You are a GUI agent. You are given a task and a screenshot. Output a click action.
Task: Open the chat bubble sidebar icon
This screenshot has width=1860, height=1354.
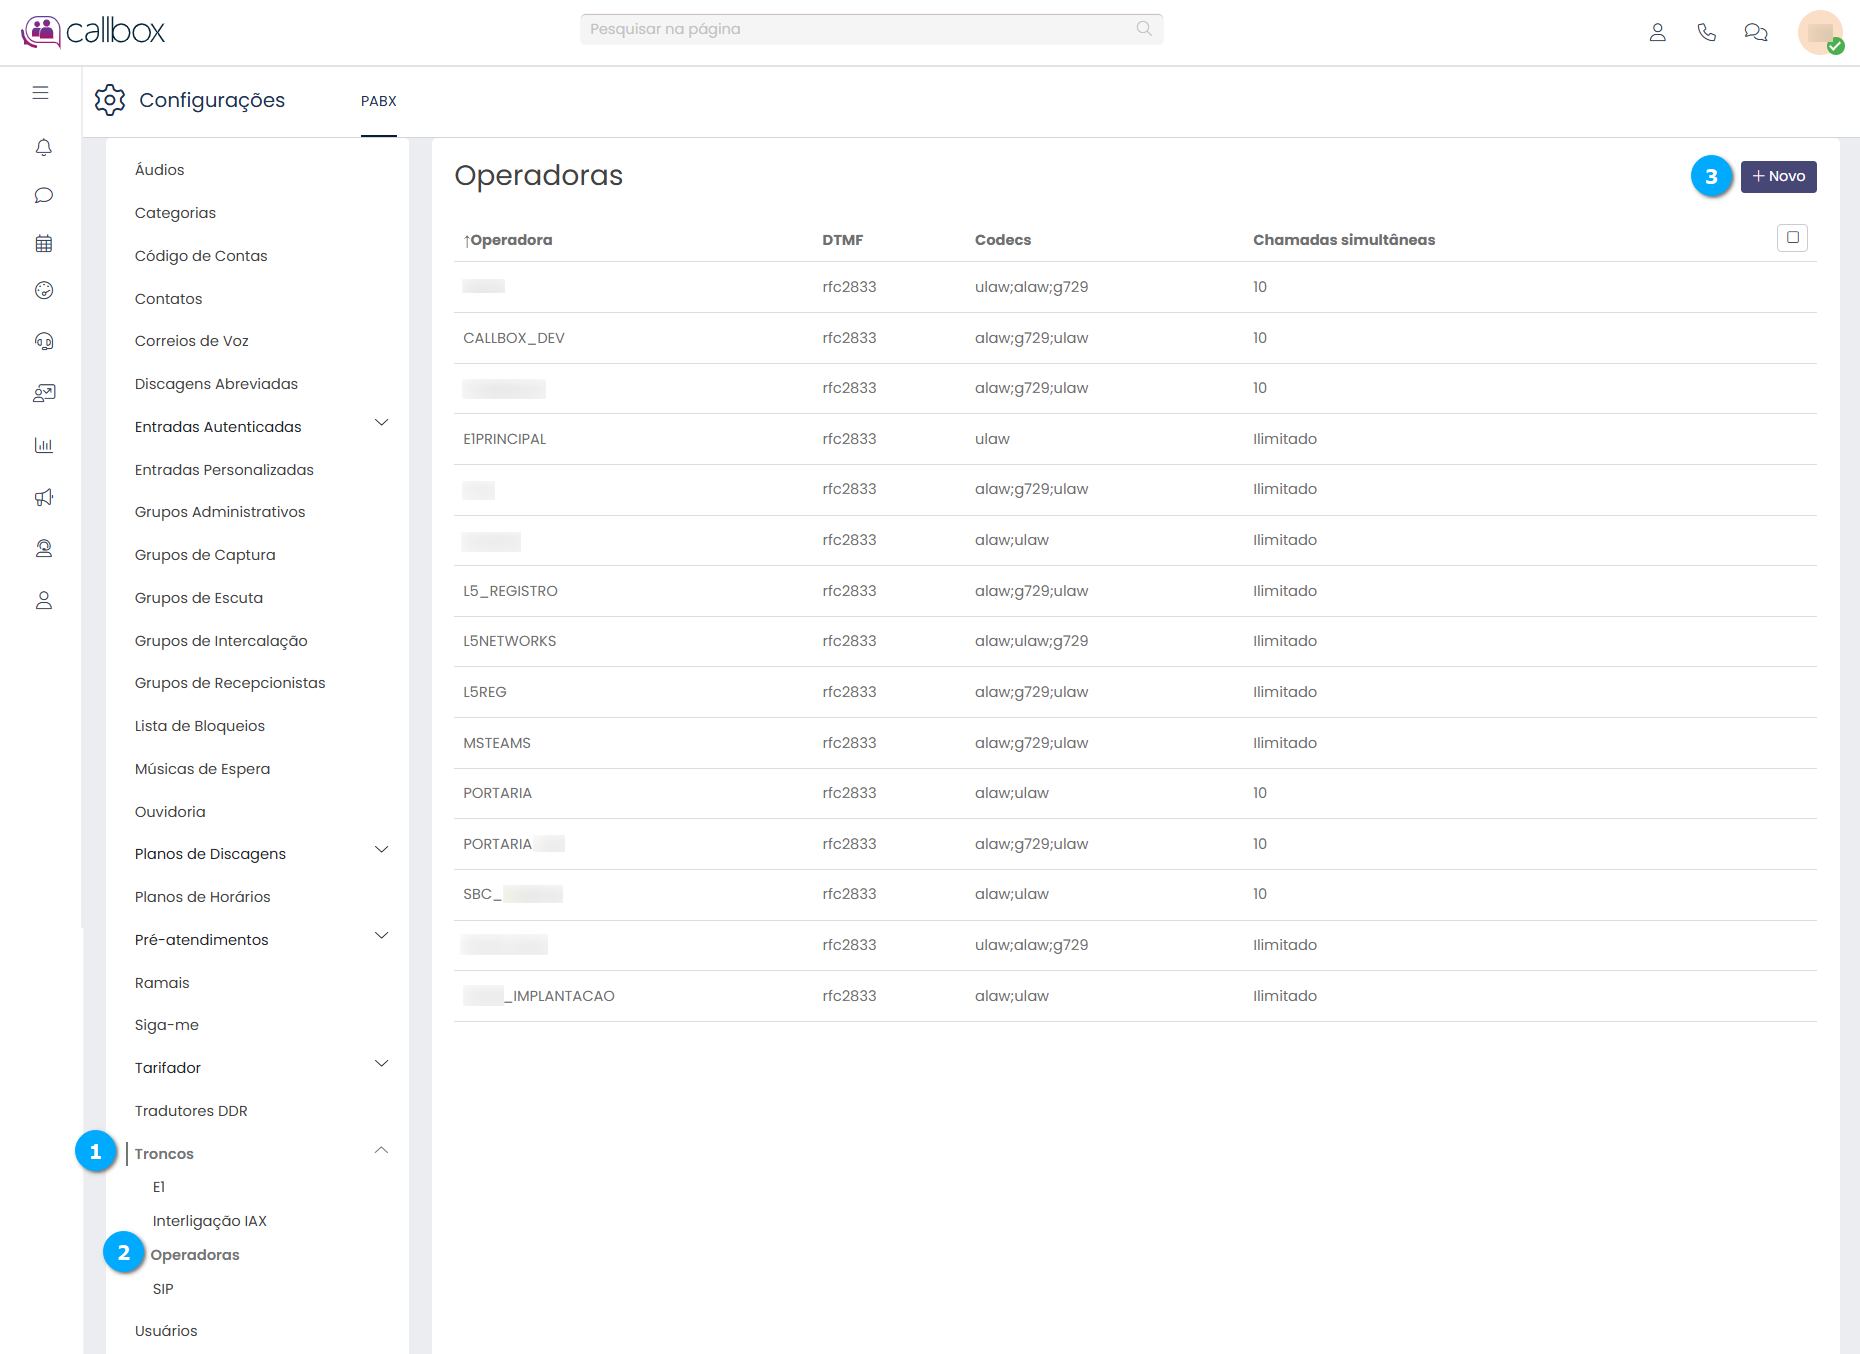[x=43, y=196]
